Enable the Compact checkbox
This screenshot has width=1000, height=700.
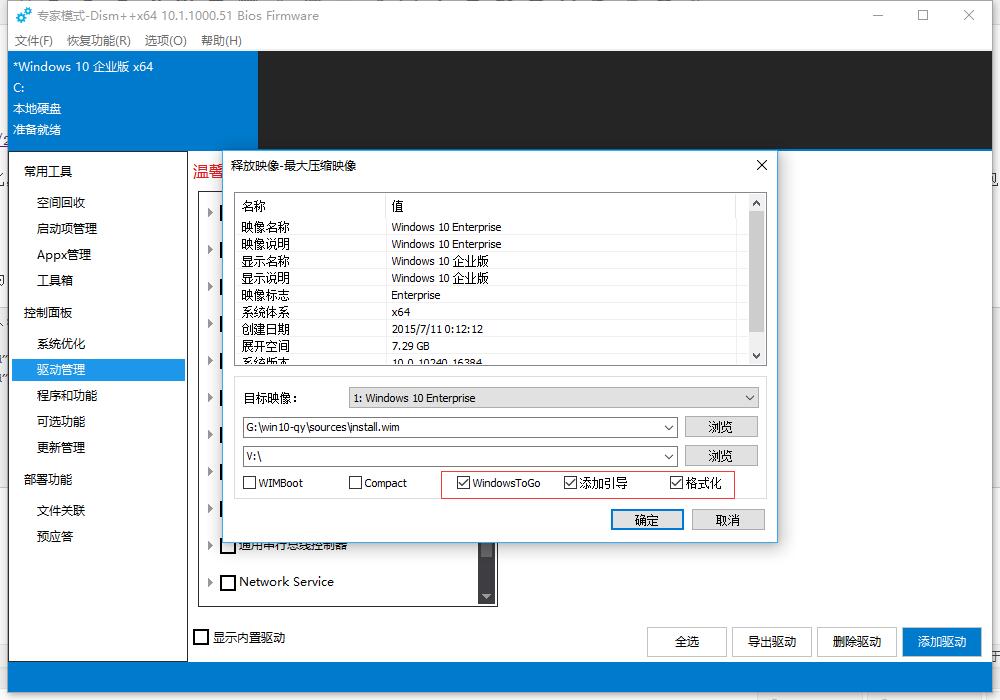[355, 483]
